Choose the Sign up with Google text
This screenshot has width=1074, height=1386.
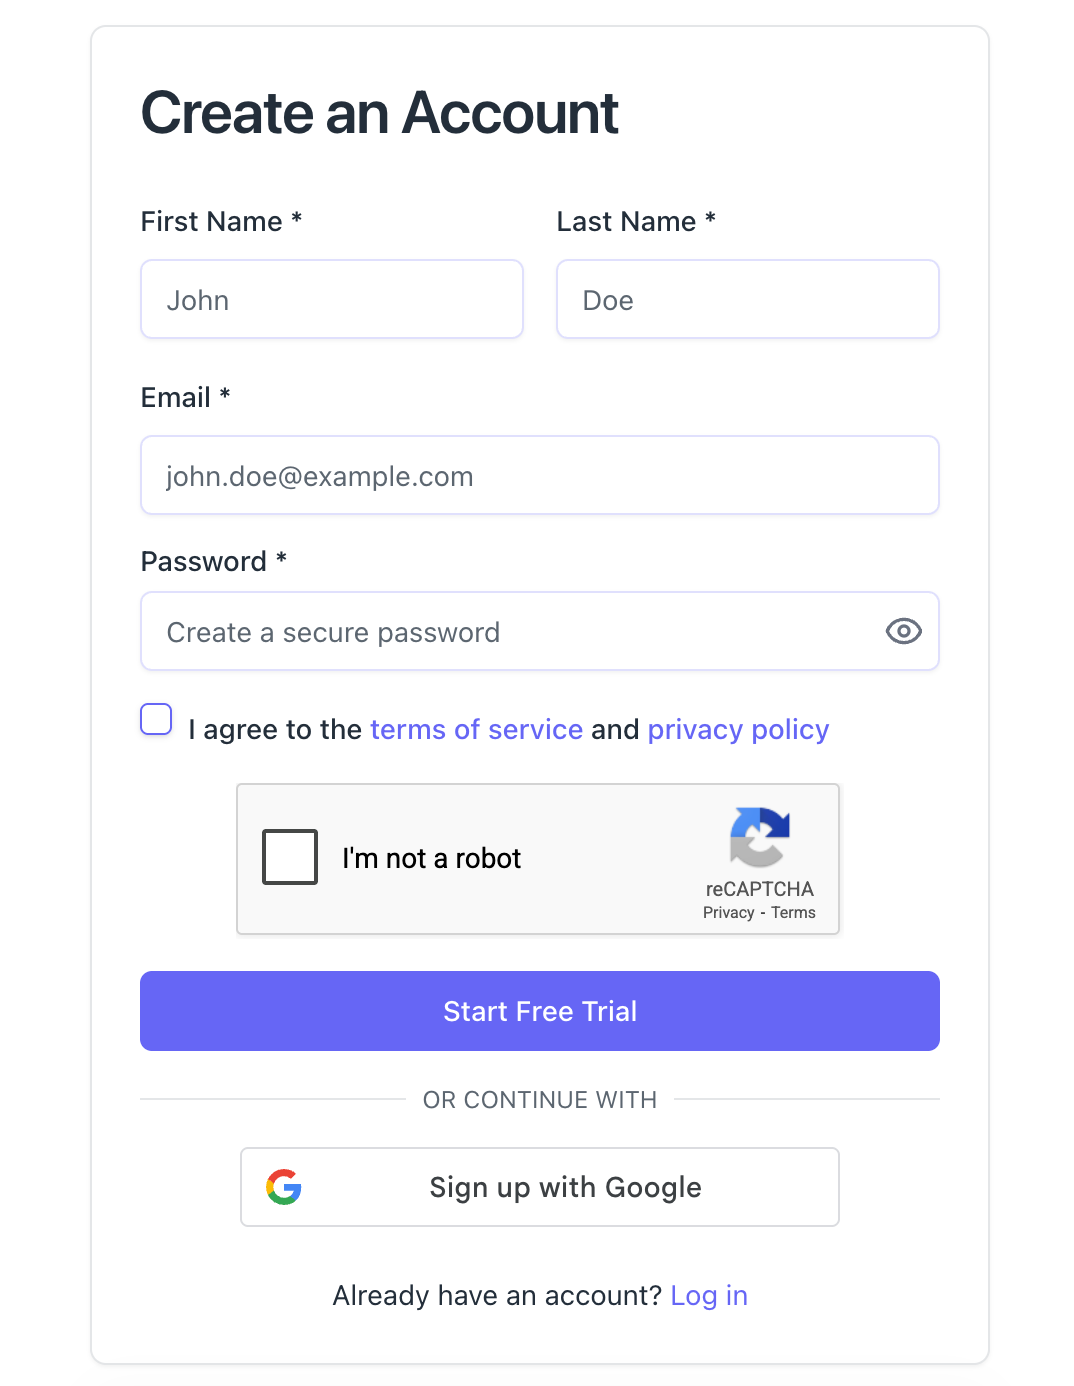coord(565,1187)
